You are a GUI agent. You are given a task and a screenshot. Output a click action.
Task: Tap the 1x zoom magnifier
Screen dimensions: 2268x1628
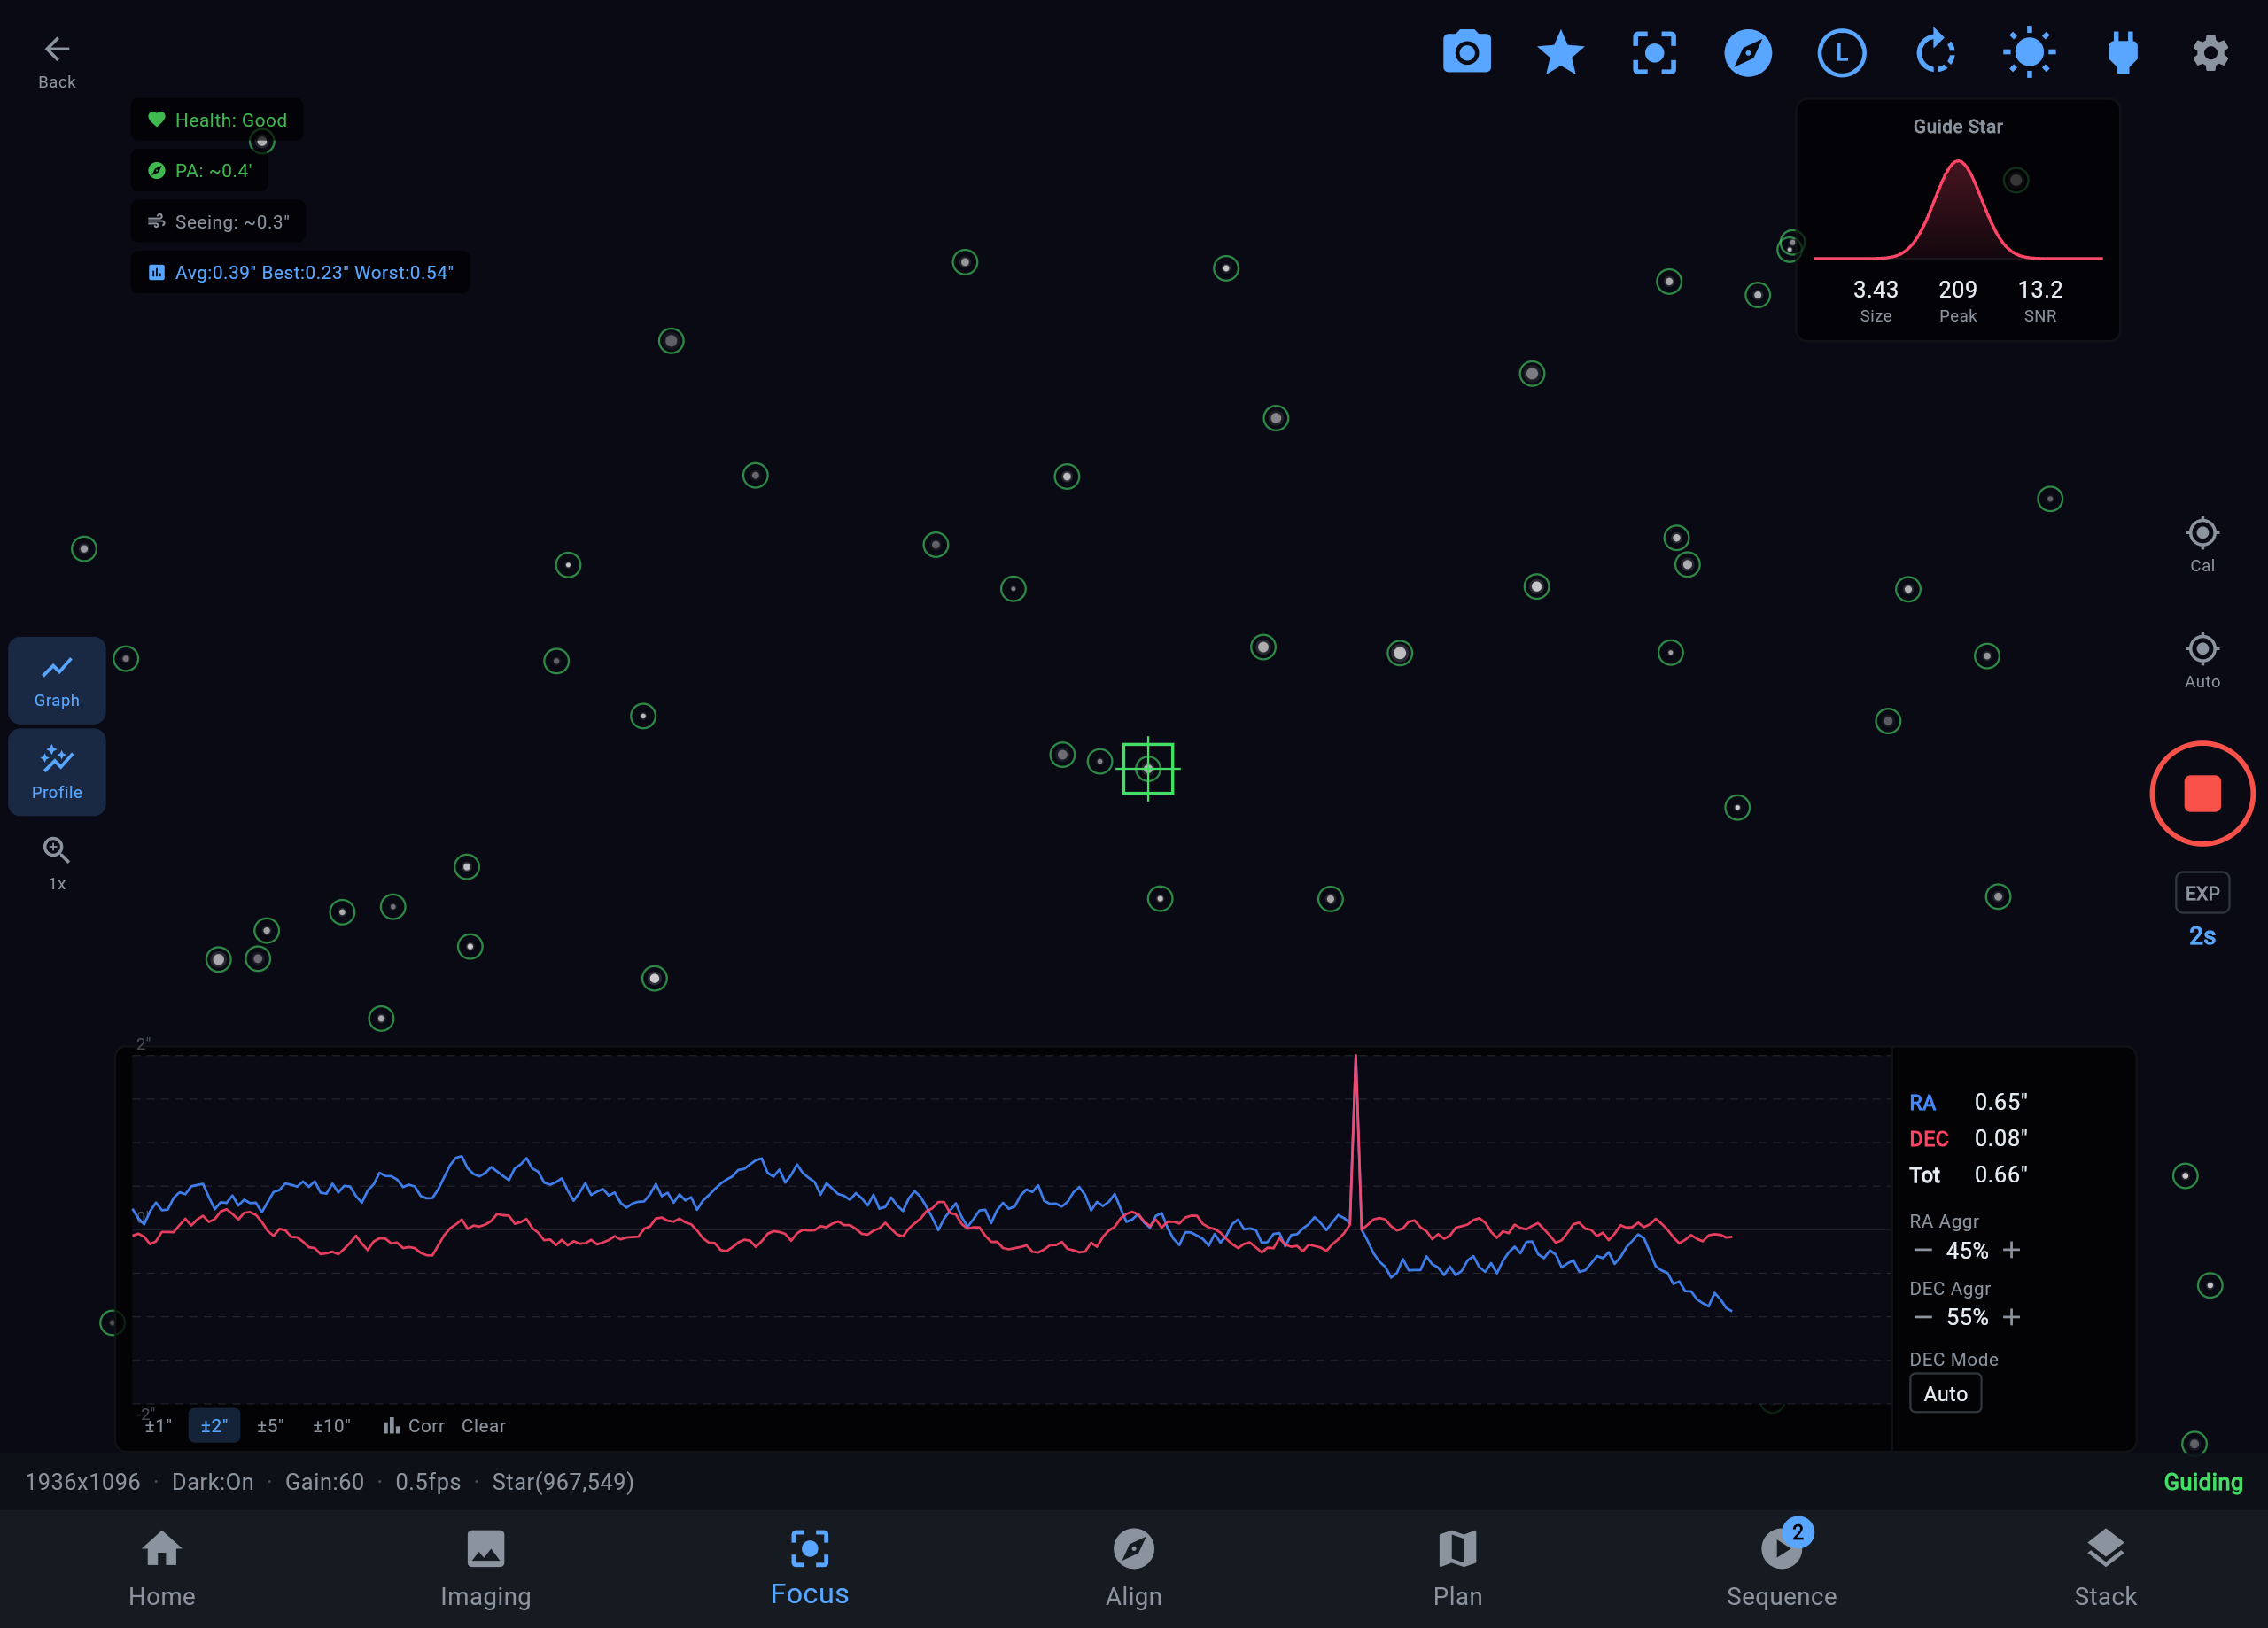pos(57,864)
